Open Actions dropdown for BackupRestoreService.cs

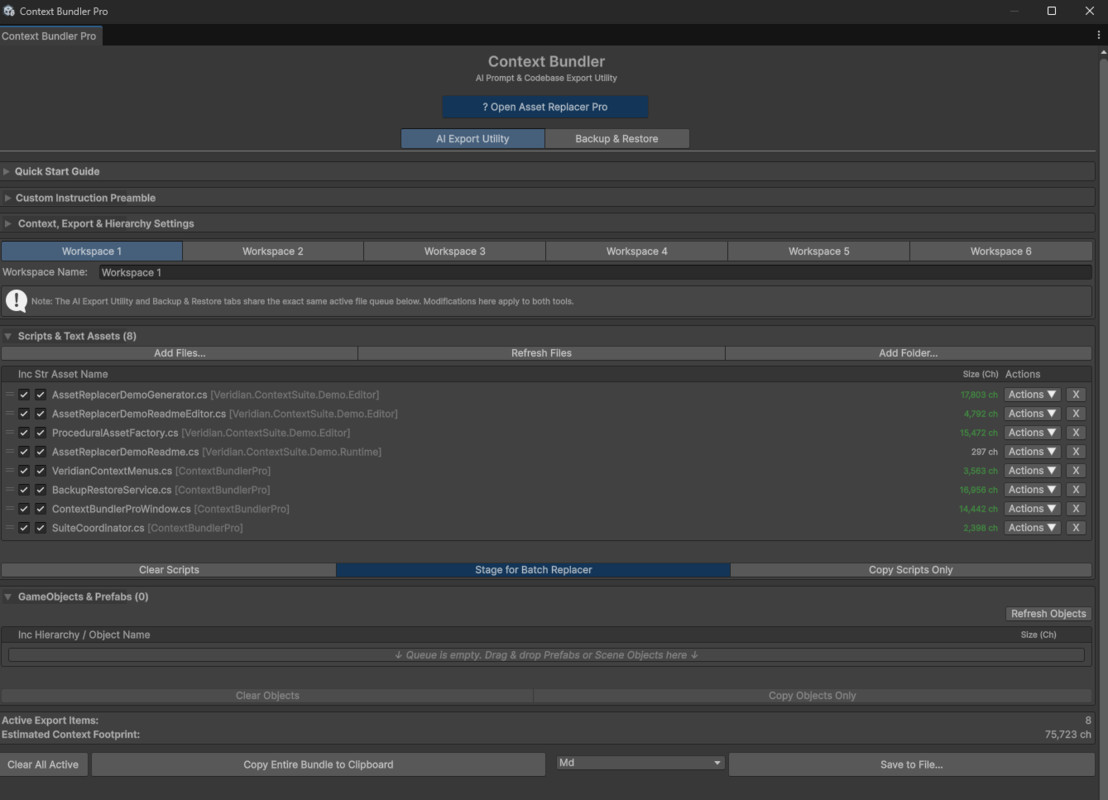coord(1032,490)
